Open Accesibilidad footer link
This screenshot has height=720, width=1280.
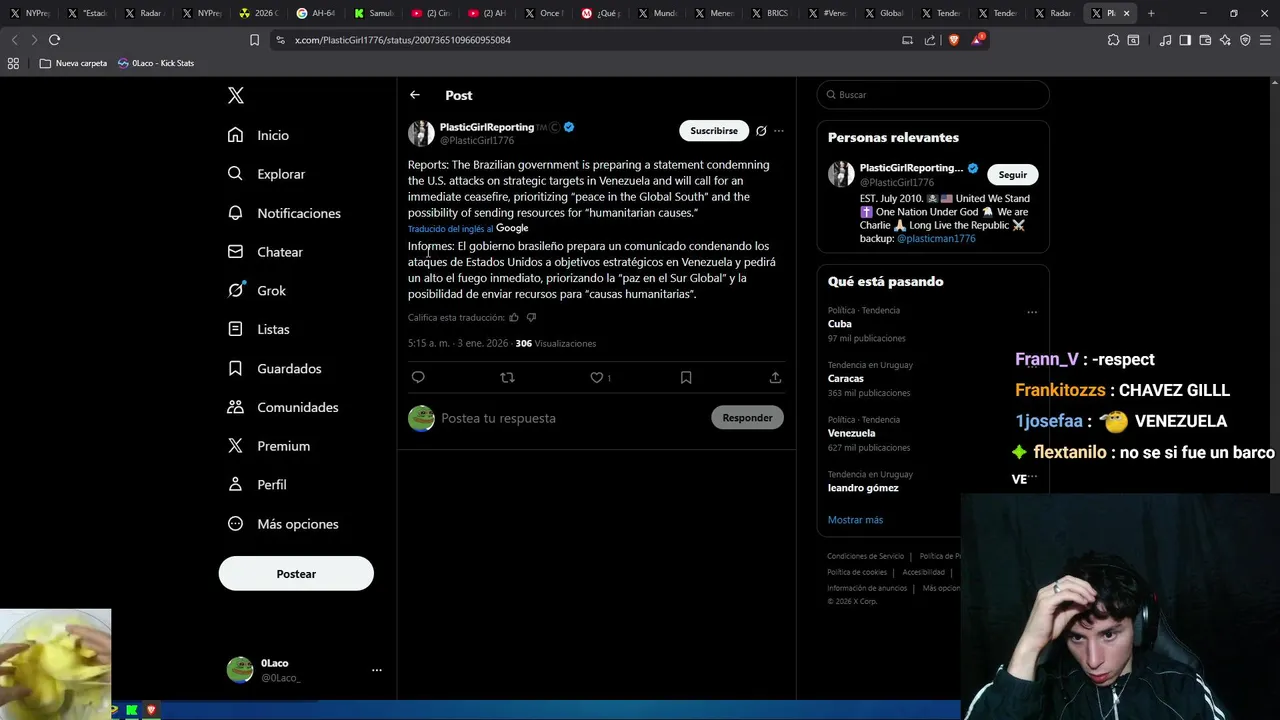[923, 572]
